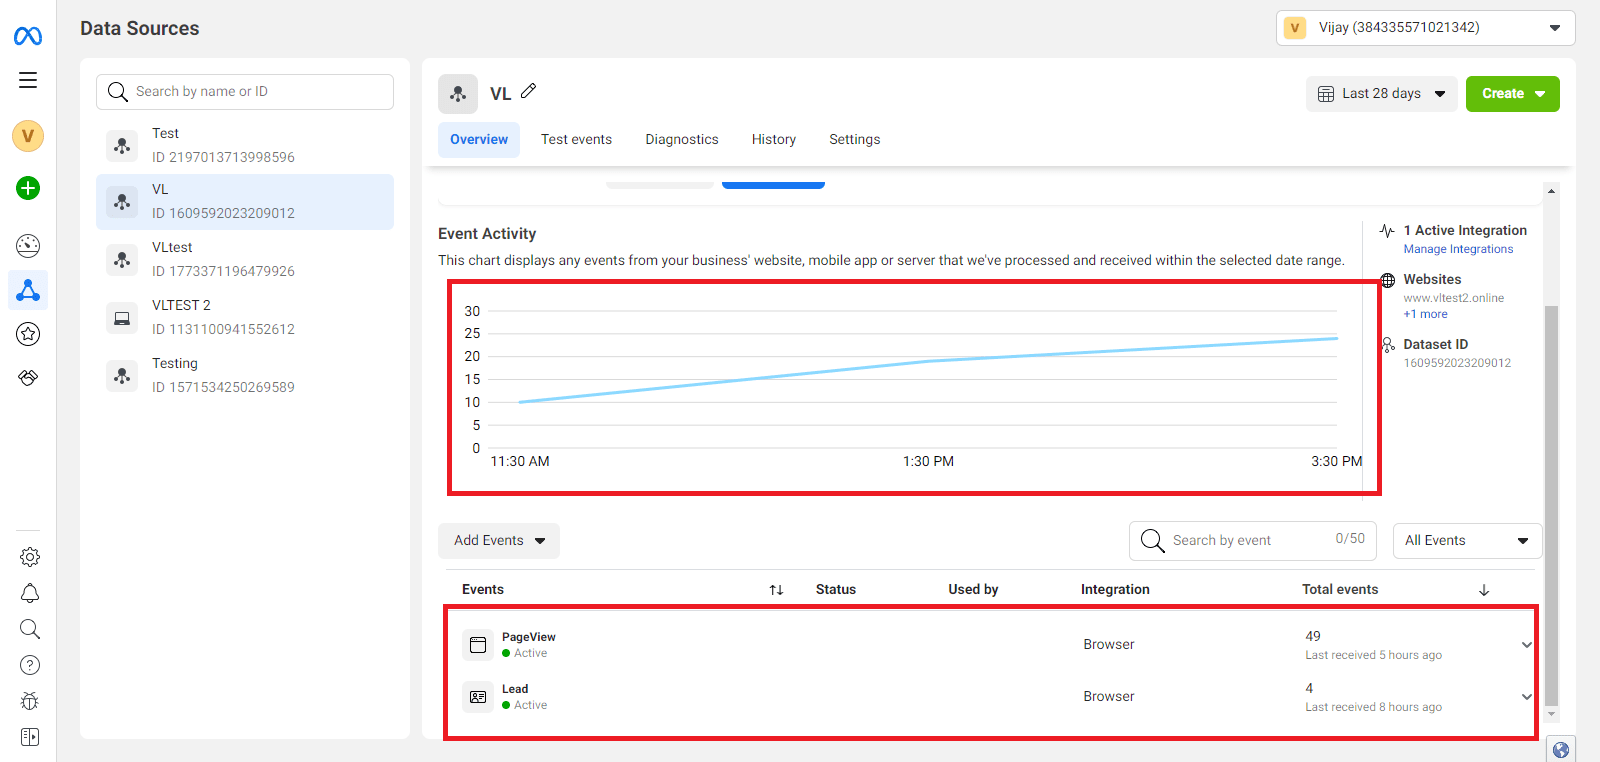Open the Data Sources sidebar icon
The width and height of the screenshot is (1600, 762).
(28, 290)
